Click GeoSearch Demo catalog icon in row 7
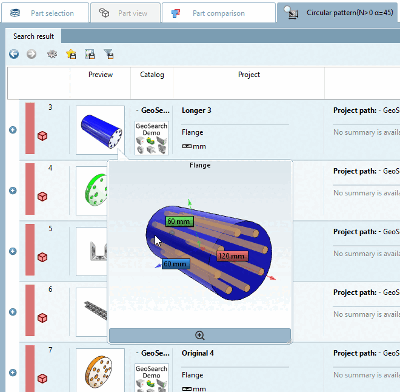 pos(151,378)
